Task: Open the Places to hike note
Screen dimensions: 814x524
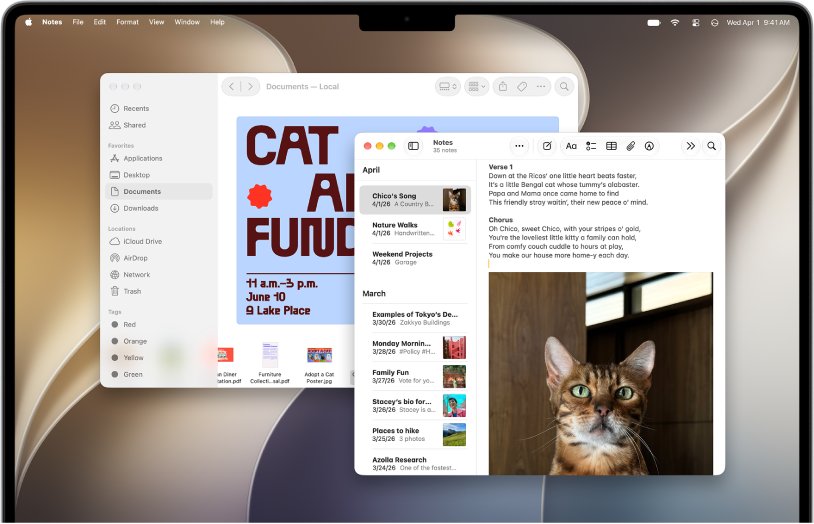Action: click(x=415, y=435)
